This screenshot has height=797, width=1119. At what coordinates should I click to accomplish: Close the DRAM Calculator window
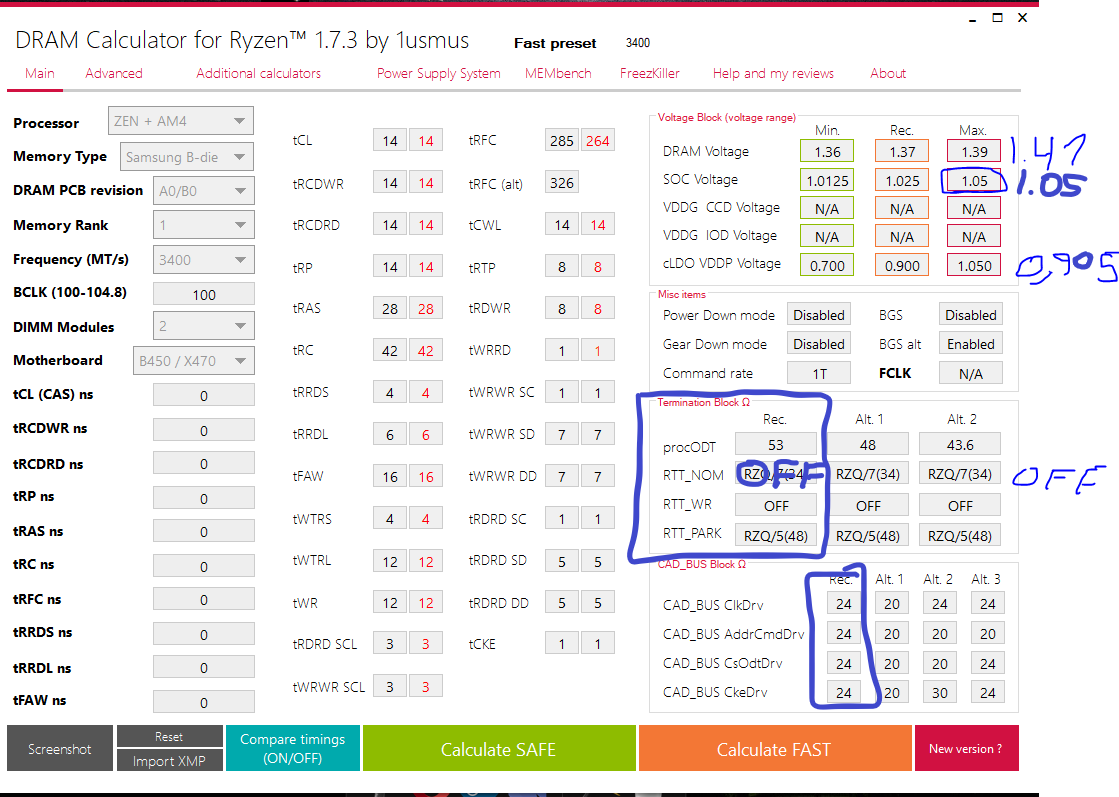(x=1023, y=18)
